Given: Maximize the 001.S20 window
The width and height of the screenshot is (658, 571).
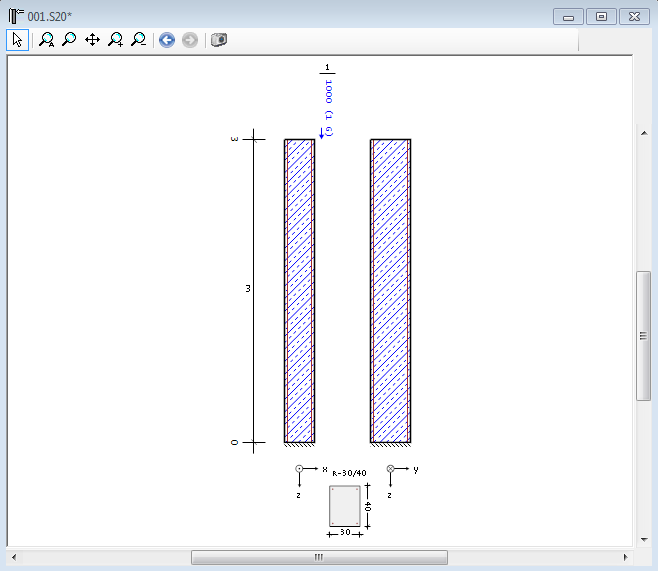Looking at the screenshot, I should 601,17.
